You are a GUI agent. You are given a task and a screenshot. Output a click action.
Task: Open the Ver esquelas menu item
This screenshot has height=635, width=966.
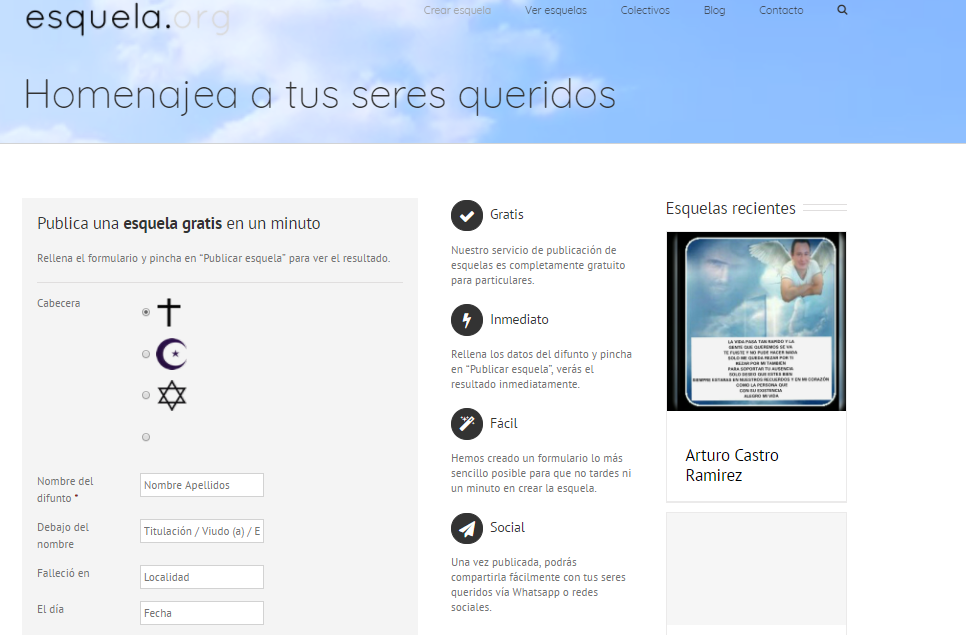(x=556, y=10)
